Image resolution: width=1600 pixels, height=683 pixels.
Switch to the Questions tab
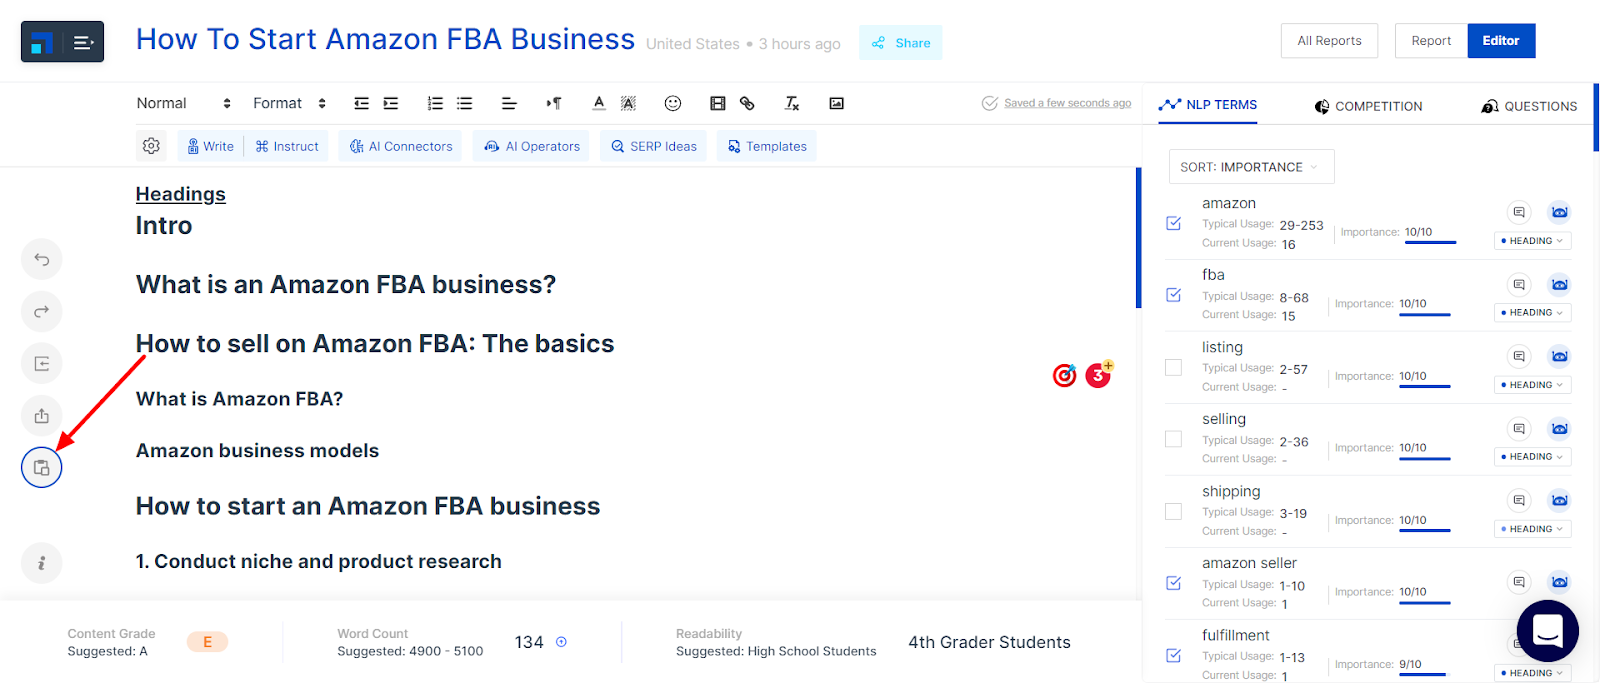pos(1529,106)
